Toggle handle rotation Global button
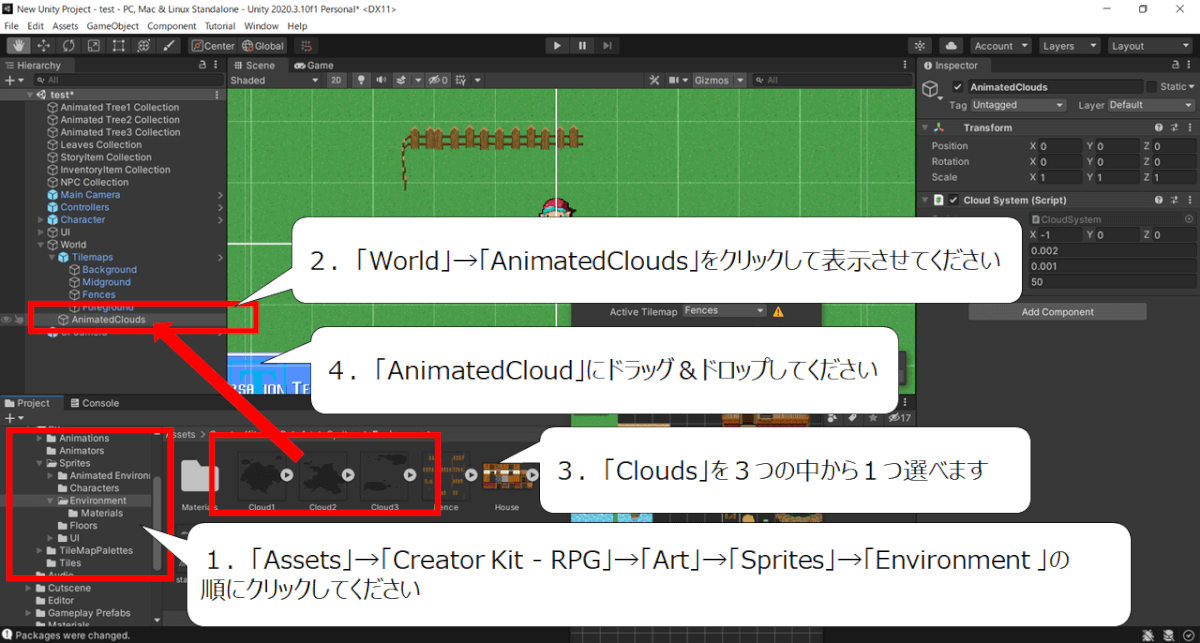The width and height of the screenshot is (1200, 643). (262, 45)
